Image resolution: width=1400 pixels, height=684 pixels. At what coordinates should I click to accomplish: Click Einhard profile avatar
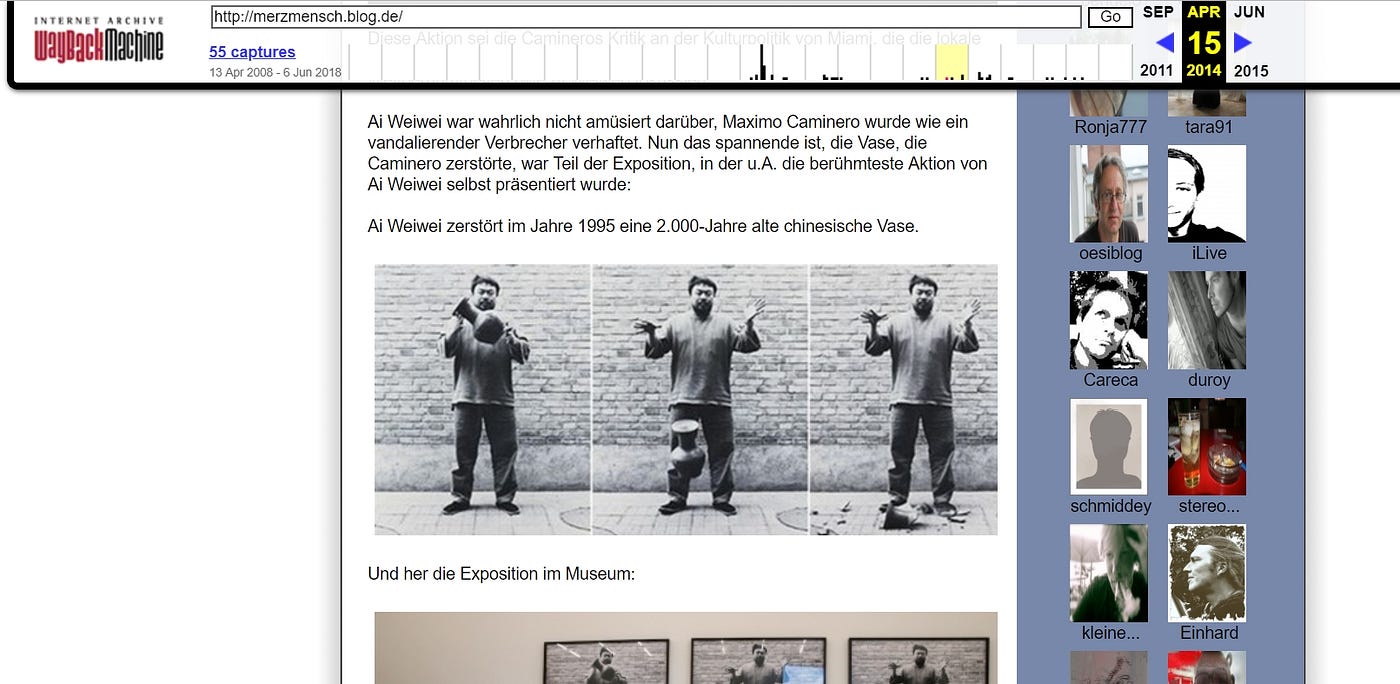point(1207,573)
